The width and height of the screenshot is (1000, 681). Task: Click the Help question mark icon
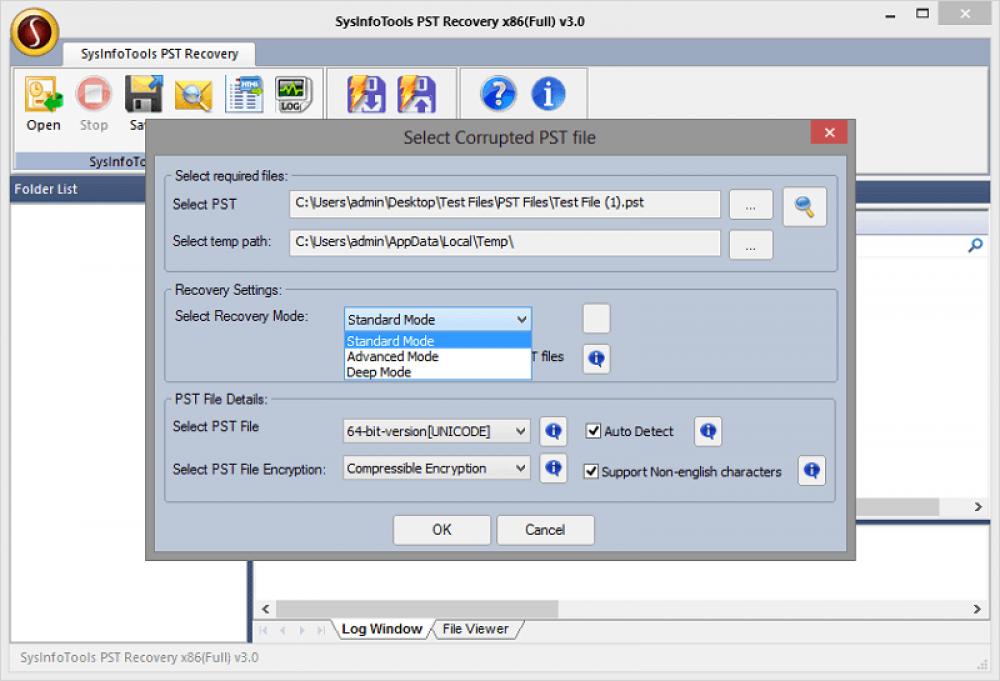pyautogui.click(x=498, y=95)
